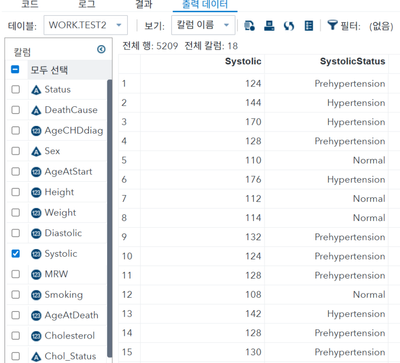Click the Height numeric type icon
The width and height of the screenshot is (400, 363).
pos(36,192)
